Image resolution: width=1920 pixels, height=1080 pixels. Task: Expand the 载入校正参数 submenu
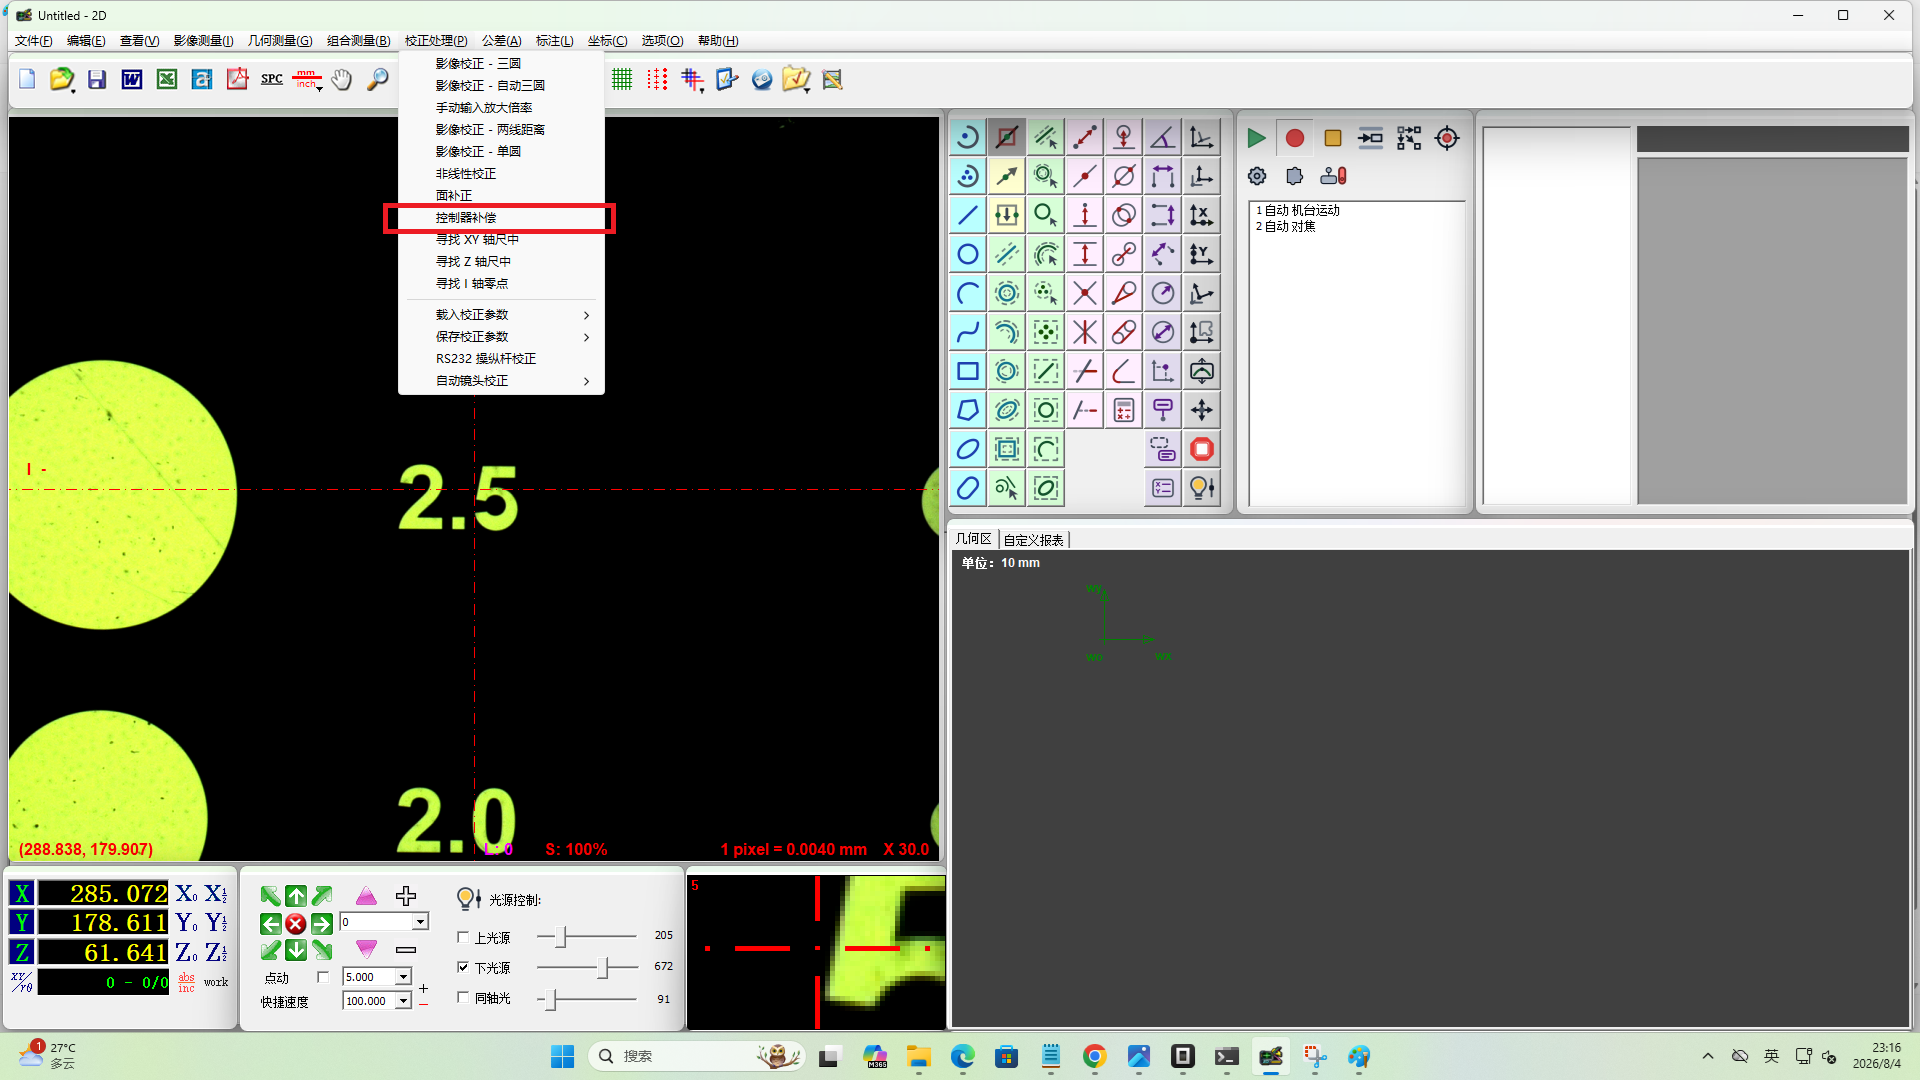coord(501,315)
